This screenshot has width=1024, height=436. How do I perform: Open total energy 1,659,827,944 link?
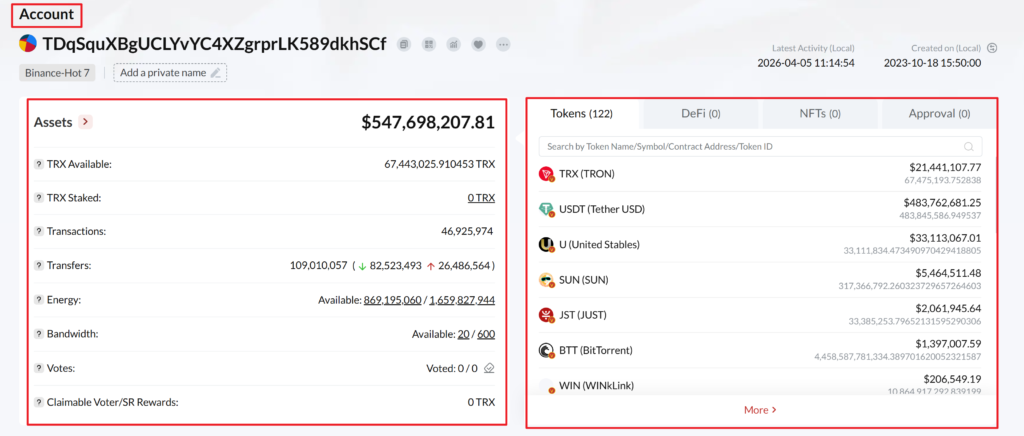462,300
